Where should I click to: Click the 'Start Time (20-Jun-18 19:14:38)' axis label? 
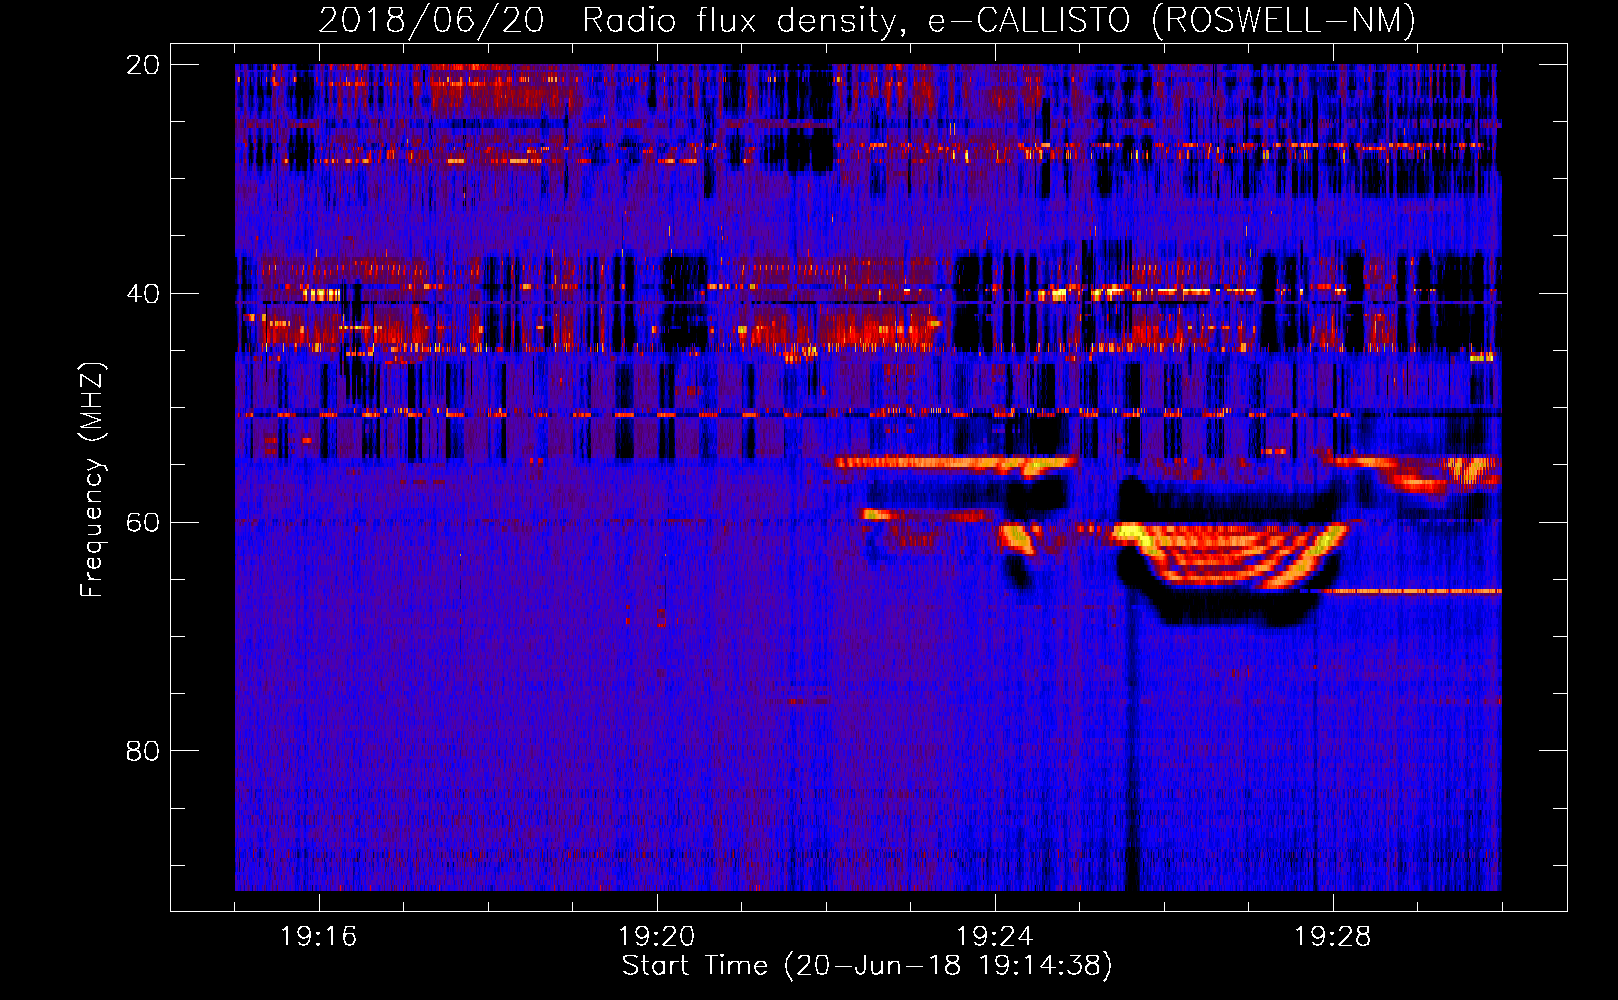[867, 966]
